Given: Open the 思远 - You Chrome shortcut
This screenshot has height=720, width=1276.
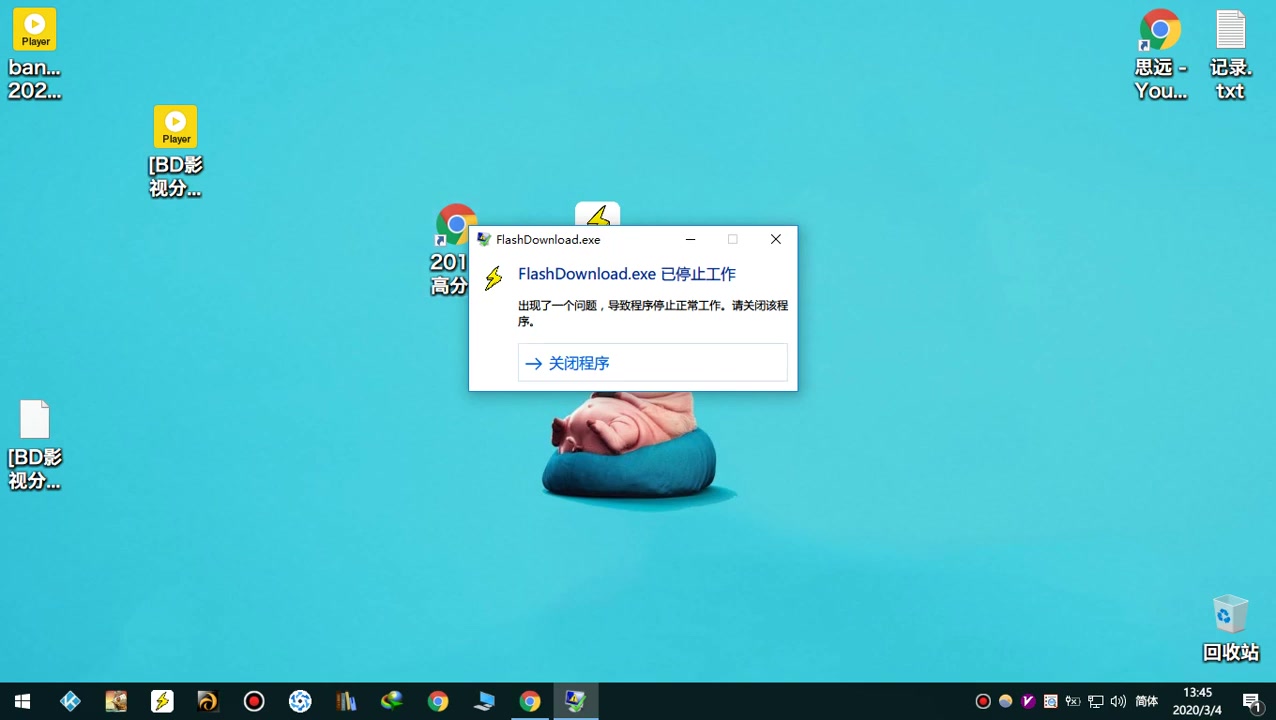Looking at the screenshot, I should click(x=1159, y=30).
